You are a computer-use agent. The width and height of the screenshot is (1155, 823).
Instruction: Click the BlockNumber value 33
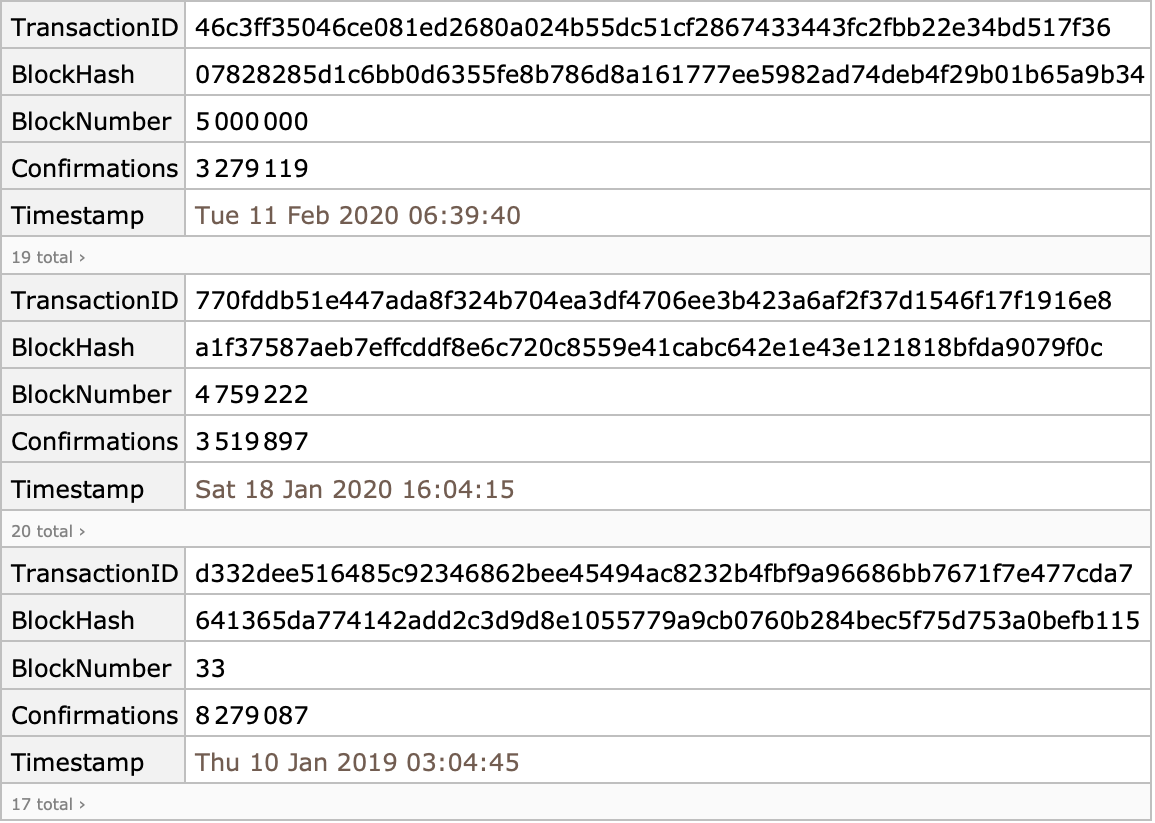211,668
